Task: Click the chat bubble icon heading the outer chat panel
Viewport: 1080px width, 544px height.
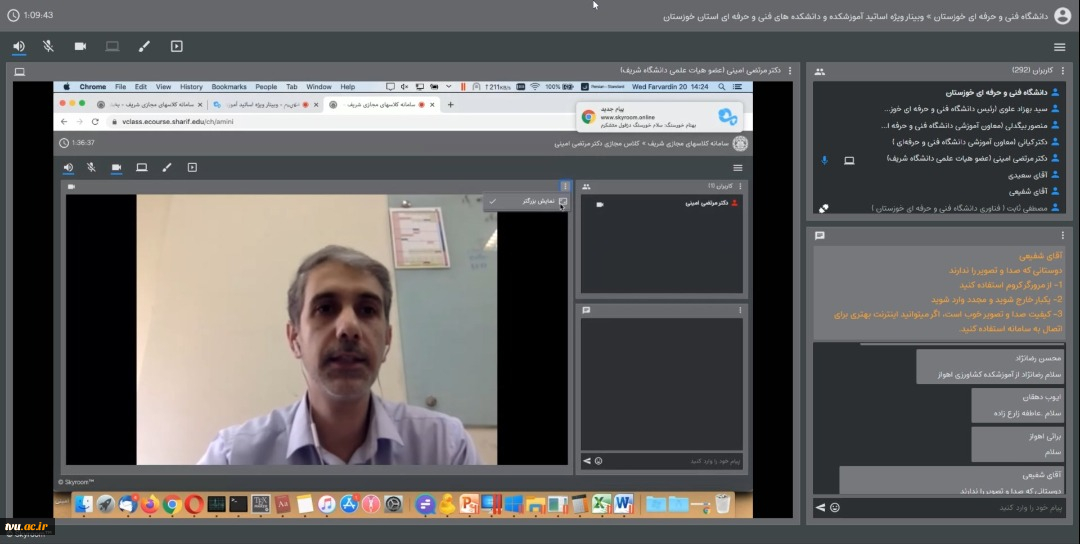Action: tap(820, 235)
